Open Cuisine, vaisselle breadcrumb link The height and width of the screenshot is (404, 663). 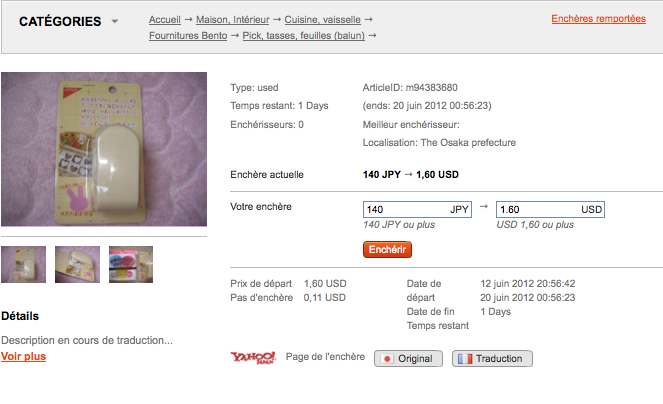coord(323,19)
